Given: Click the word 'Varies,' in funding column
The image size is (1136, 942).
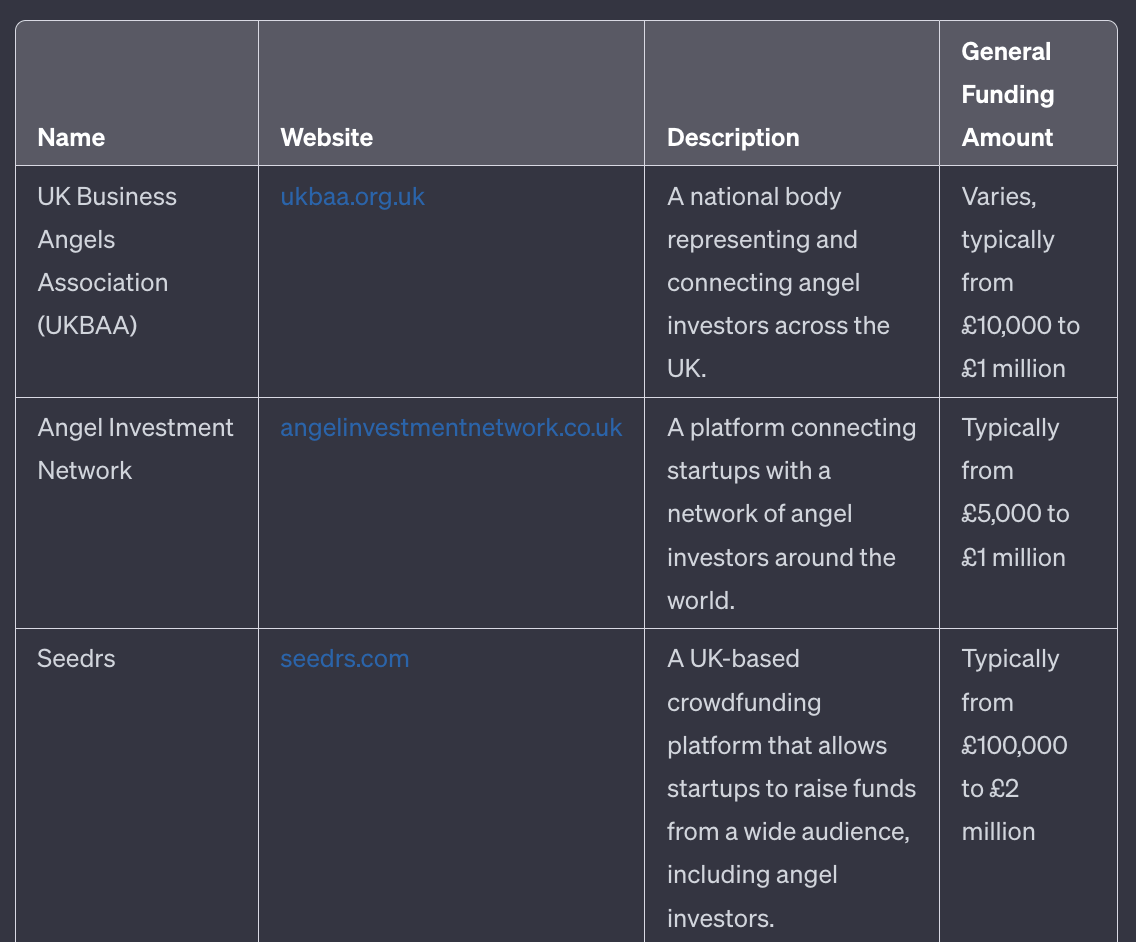Looking at the screenshot, I should [x=999, y=197].
